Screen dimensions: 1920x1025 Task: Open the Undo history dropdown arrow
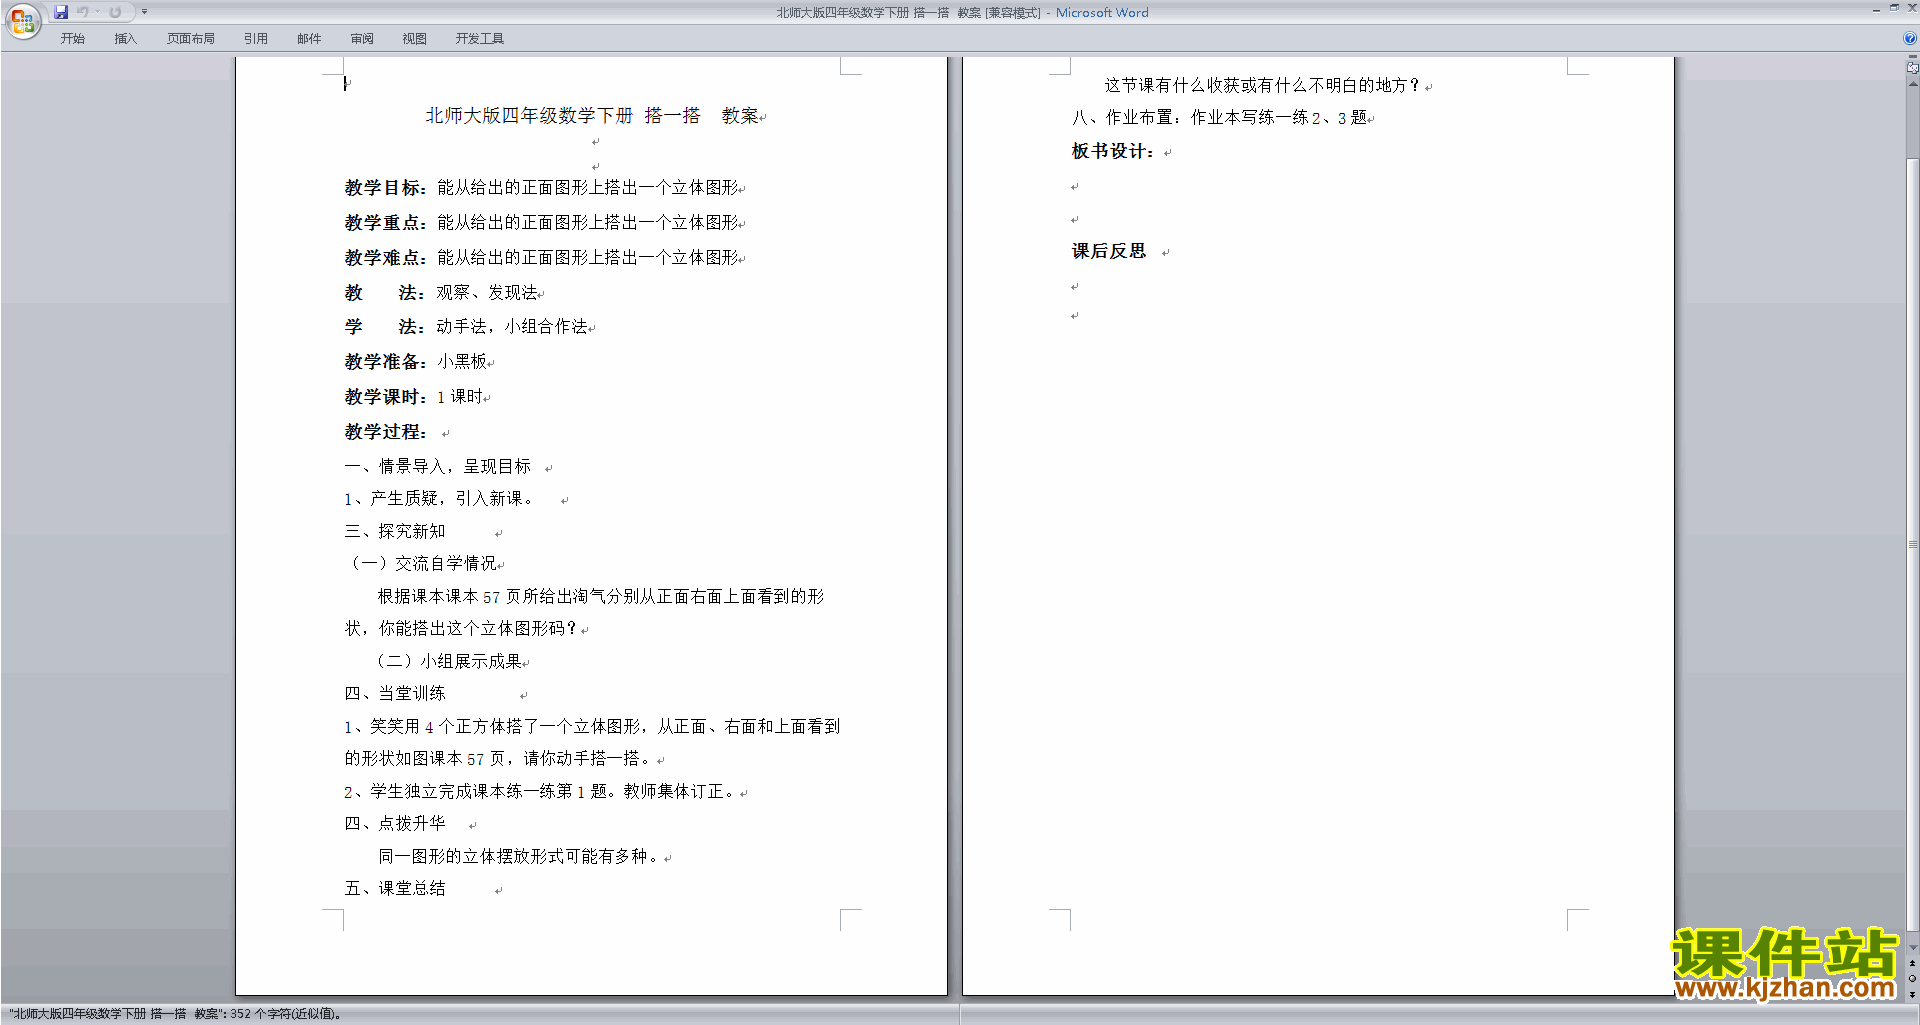[97, 12]
